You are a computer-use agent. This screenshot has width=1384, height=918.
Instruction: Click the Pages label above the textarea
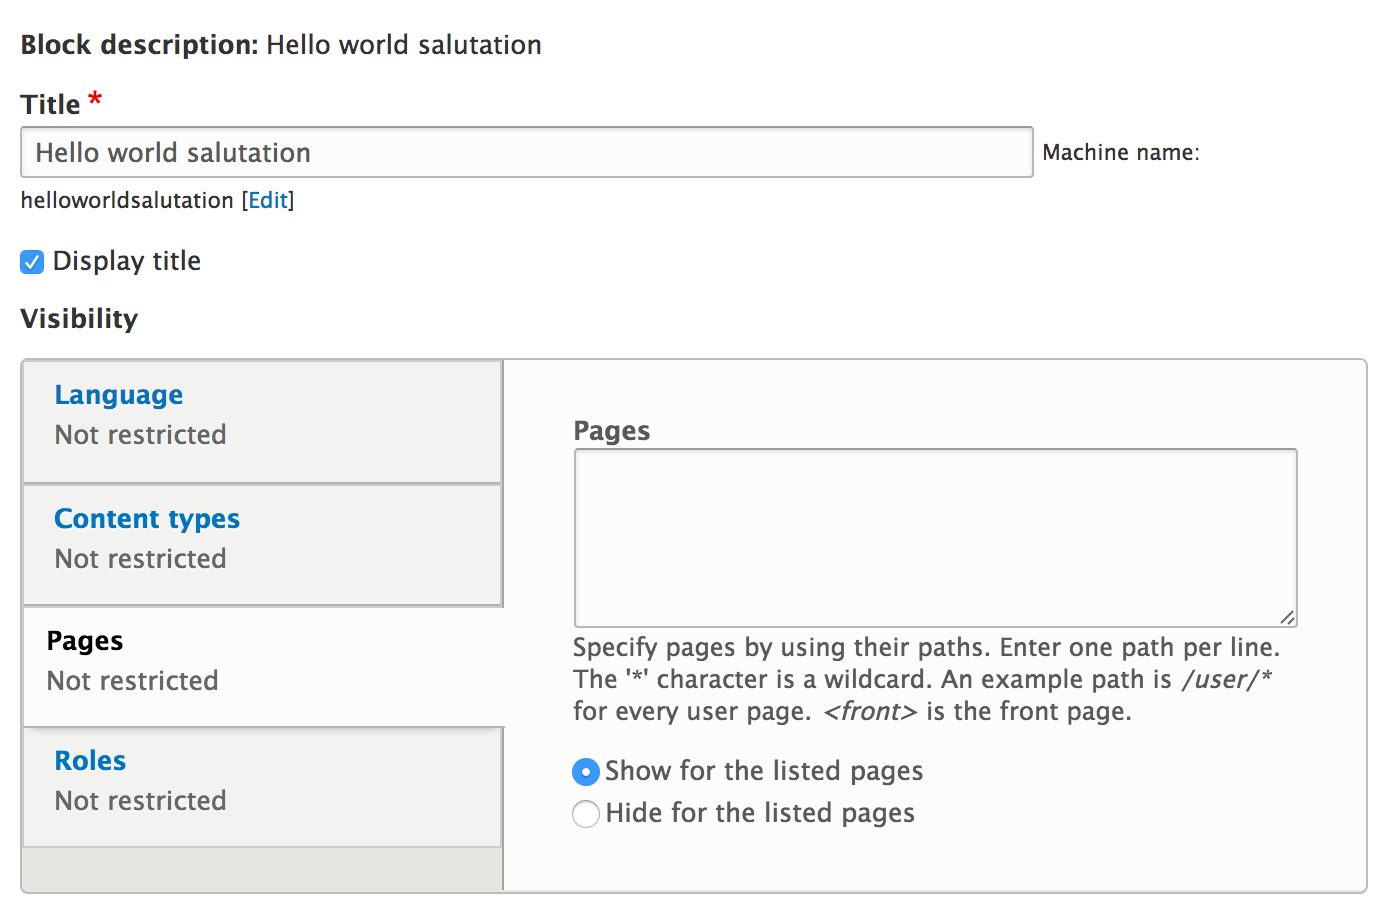[x=612, y=432]
